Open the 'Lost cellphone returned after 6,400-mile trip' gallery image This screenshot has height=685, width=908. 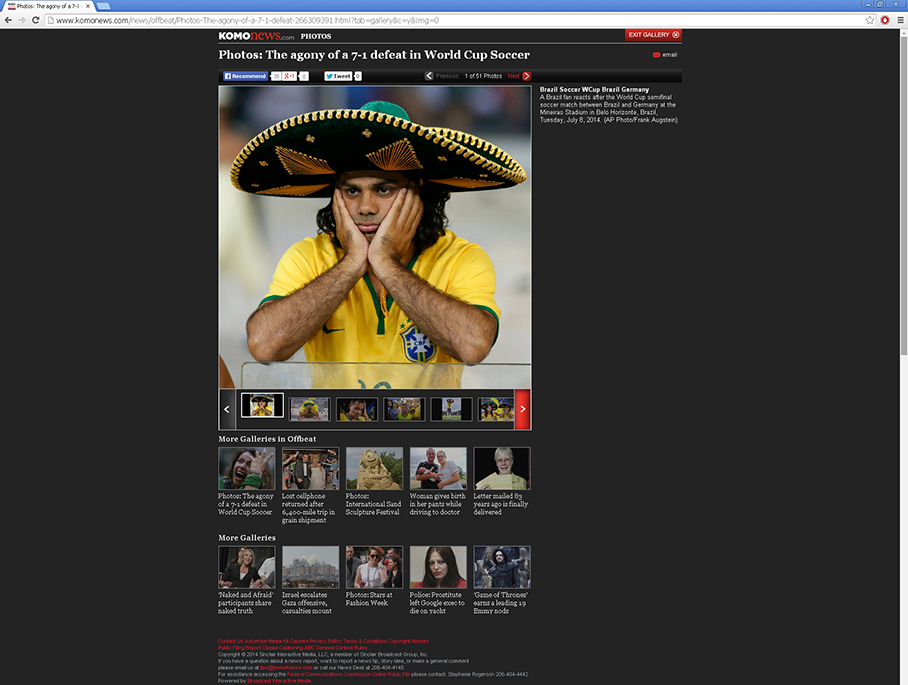310,468
